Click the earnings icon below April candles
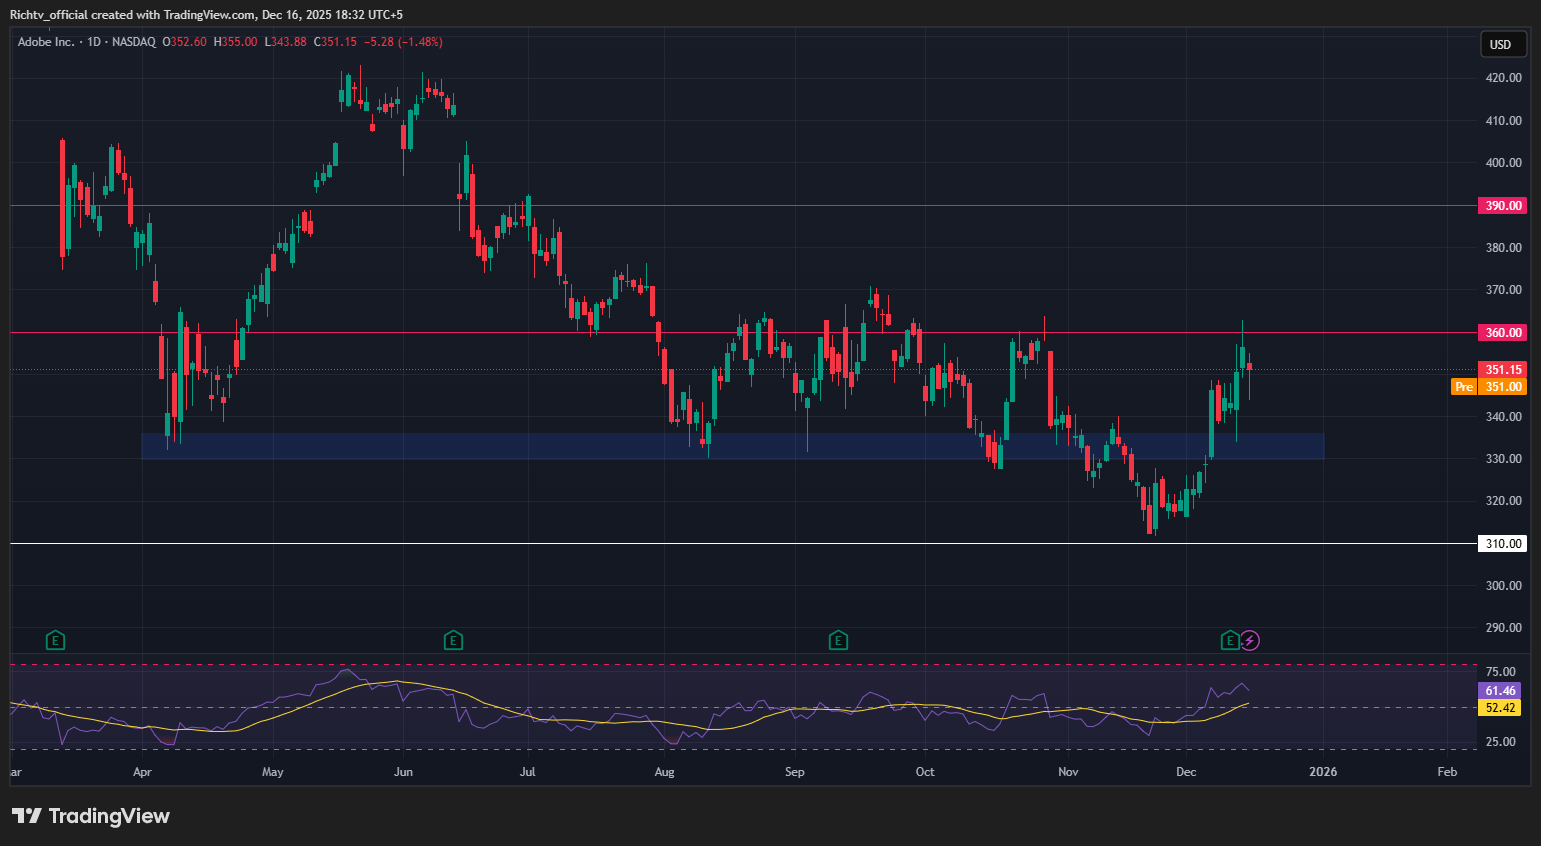Viewport: 1541px width, 846px height. 55,640
